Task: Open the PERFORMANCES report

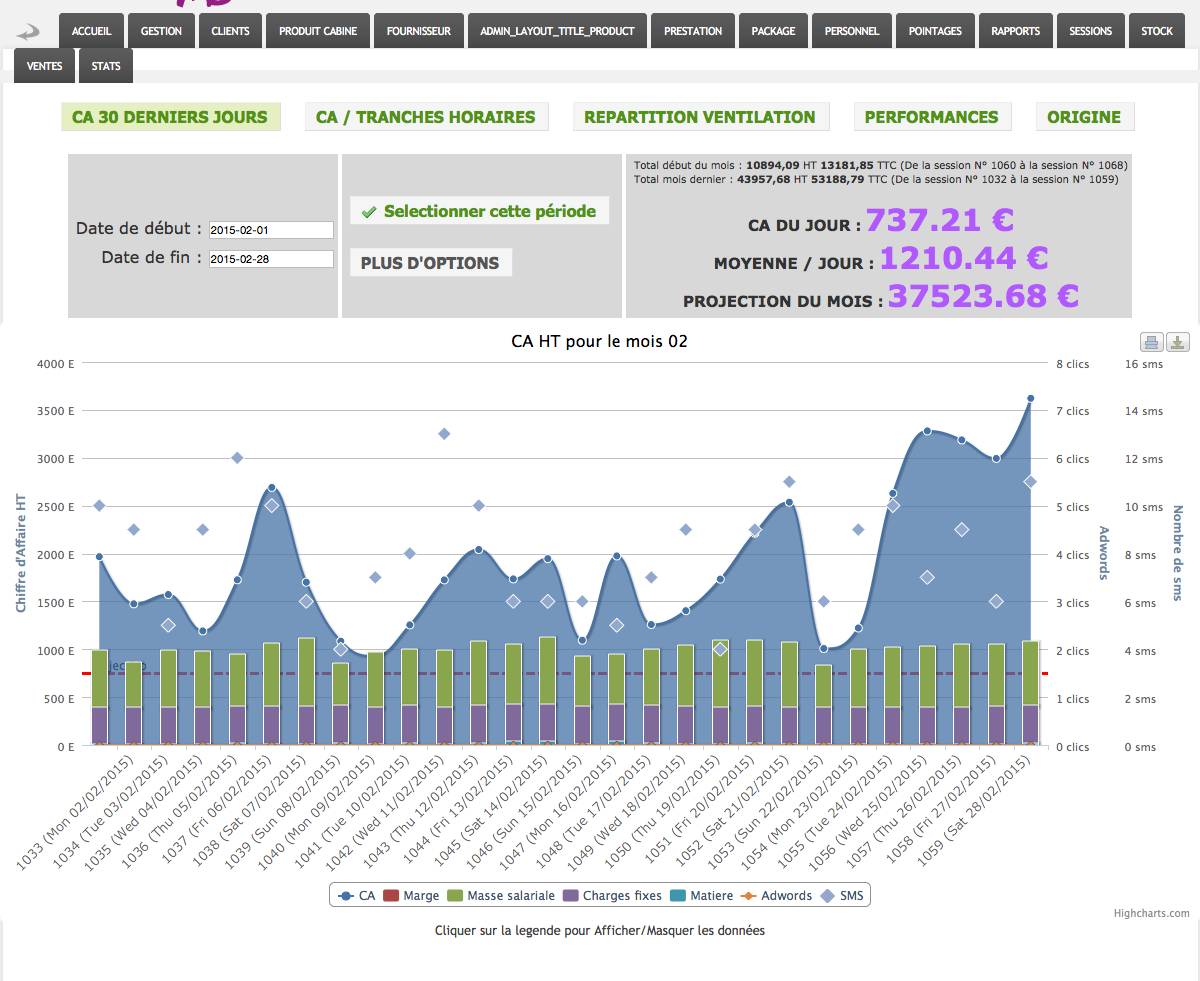Action: [x=932, y=117]
